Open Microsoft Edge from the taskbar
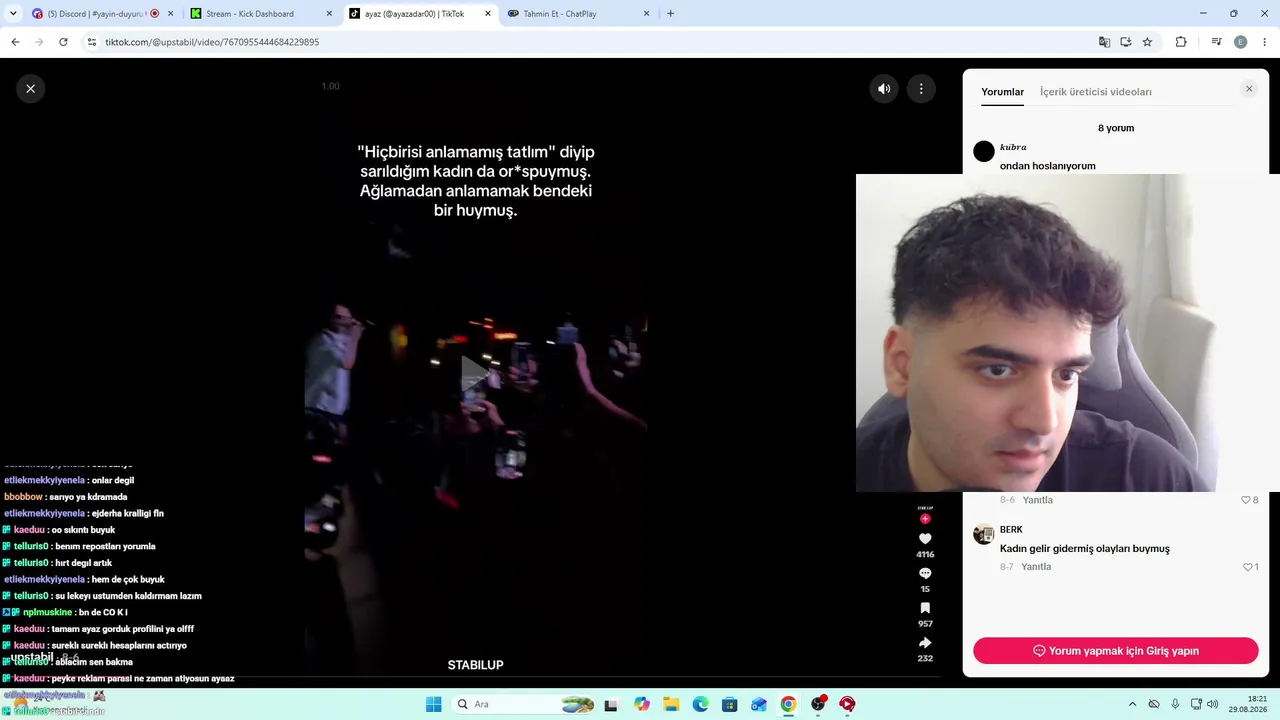Image resolution: width=1280 pixels, height=720 pixels. click(700, 704)
